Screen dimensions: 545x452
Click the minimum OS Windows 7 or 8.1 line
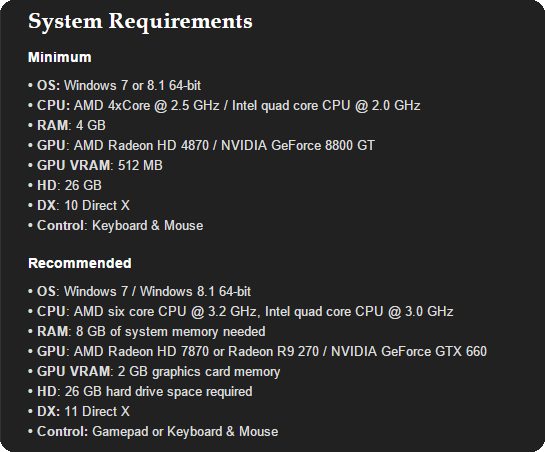coord(114,86)
